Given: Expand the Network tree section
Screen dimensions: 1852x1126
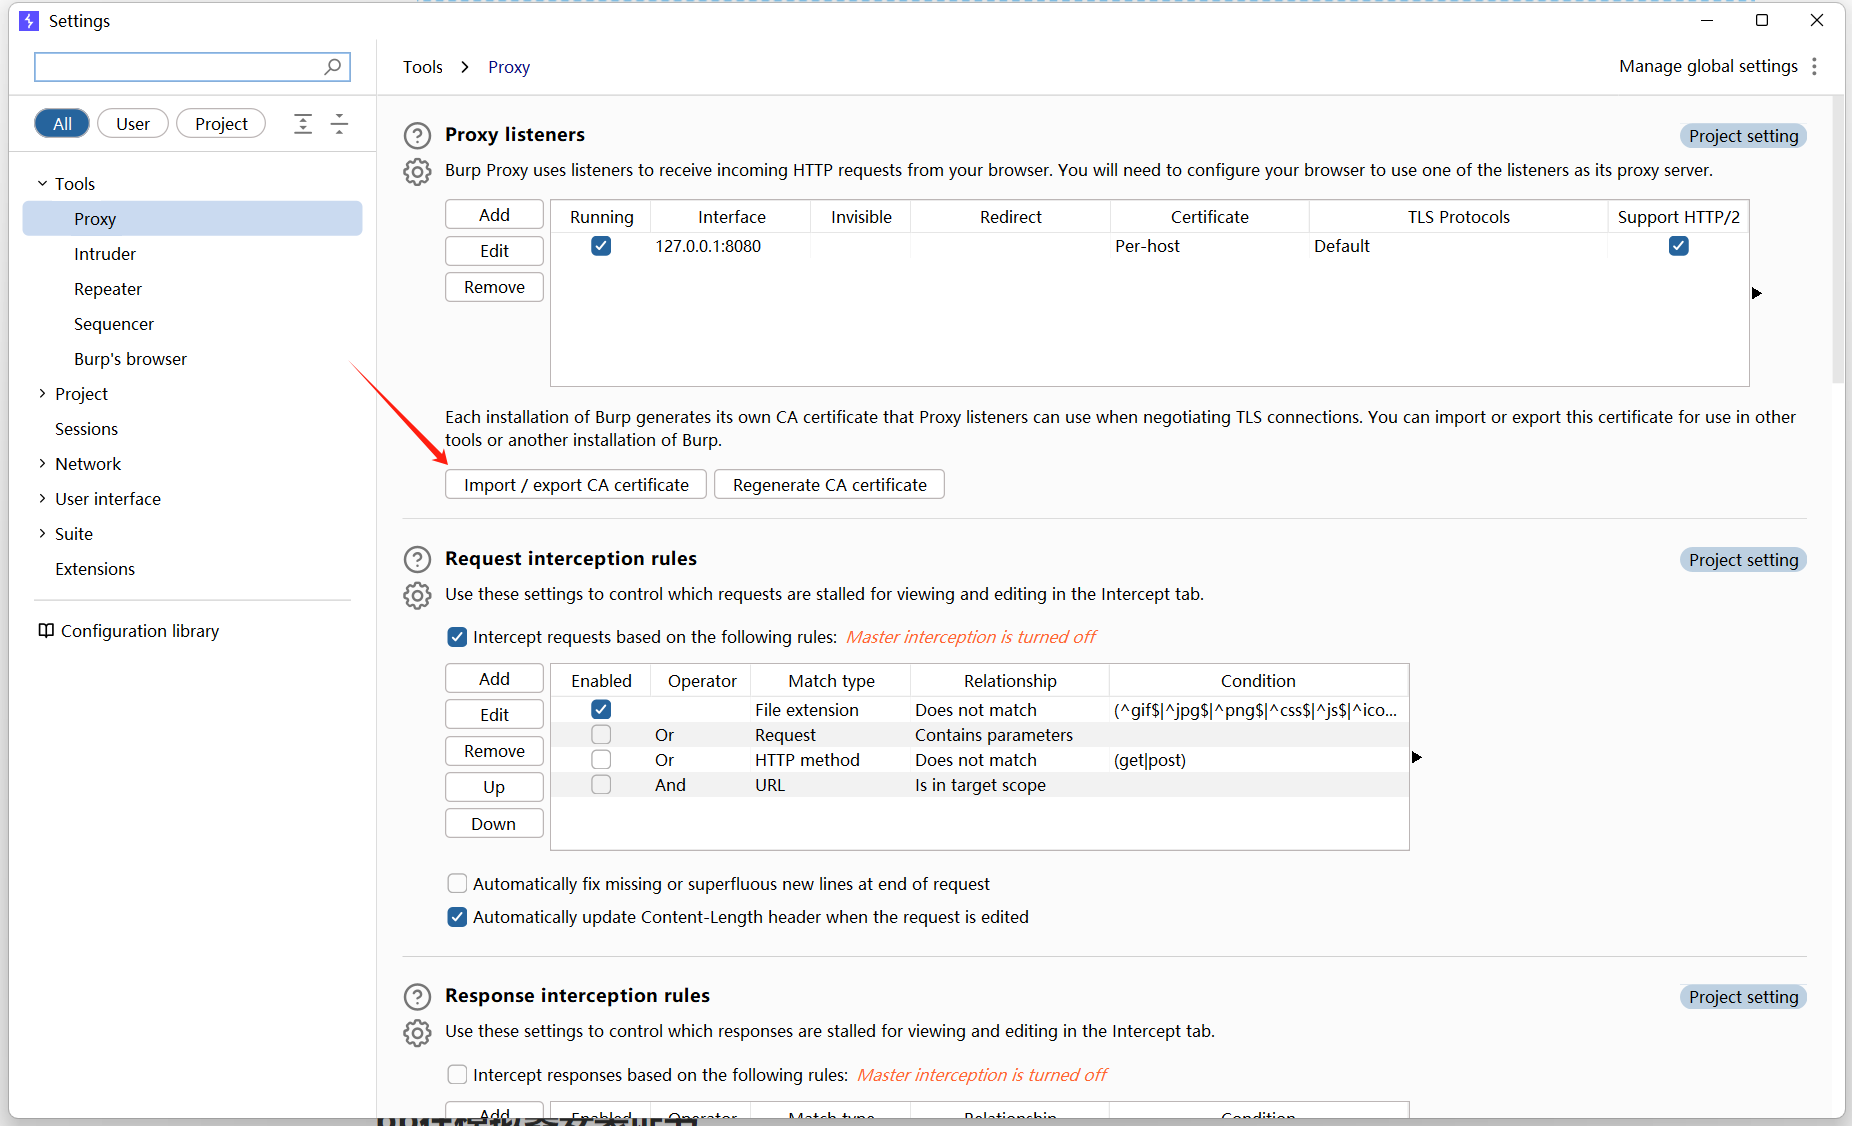Looking at the screenshot, I should (x=42, y=463).
